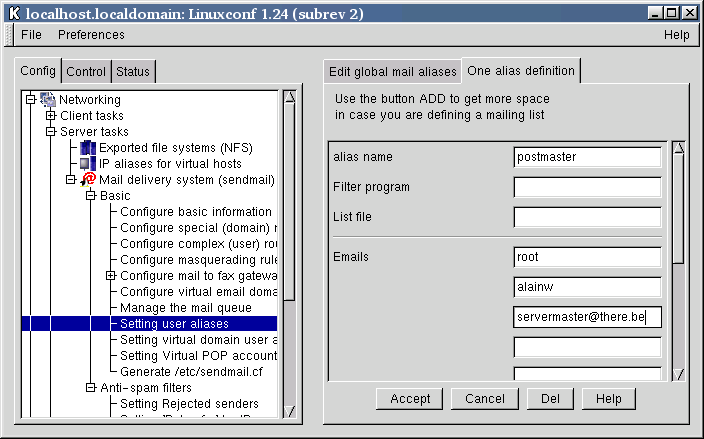
Task: Open the Help menu in menu bar
Action: tap(677, 35)
